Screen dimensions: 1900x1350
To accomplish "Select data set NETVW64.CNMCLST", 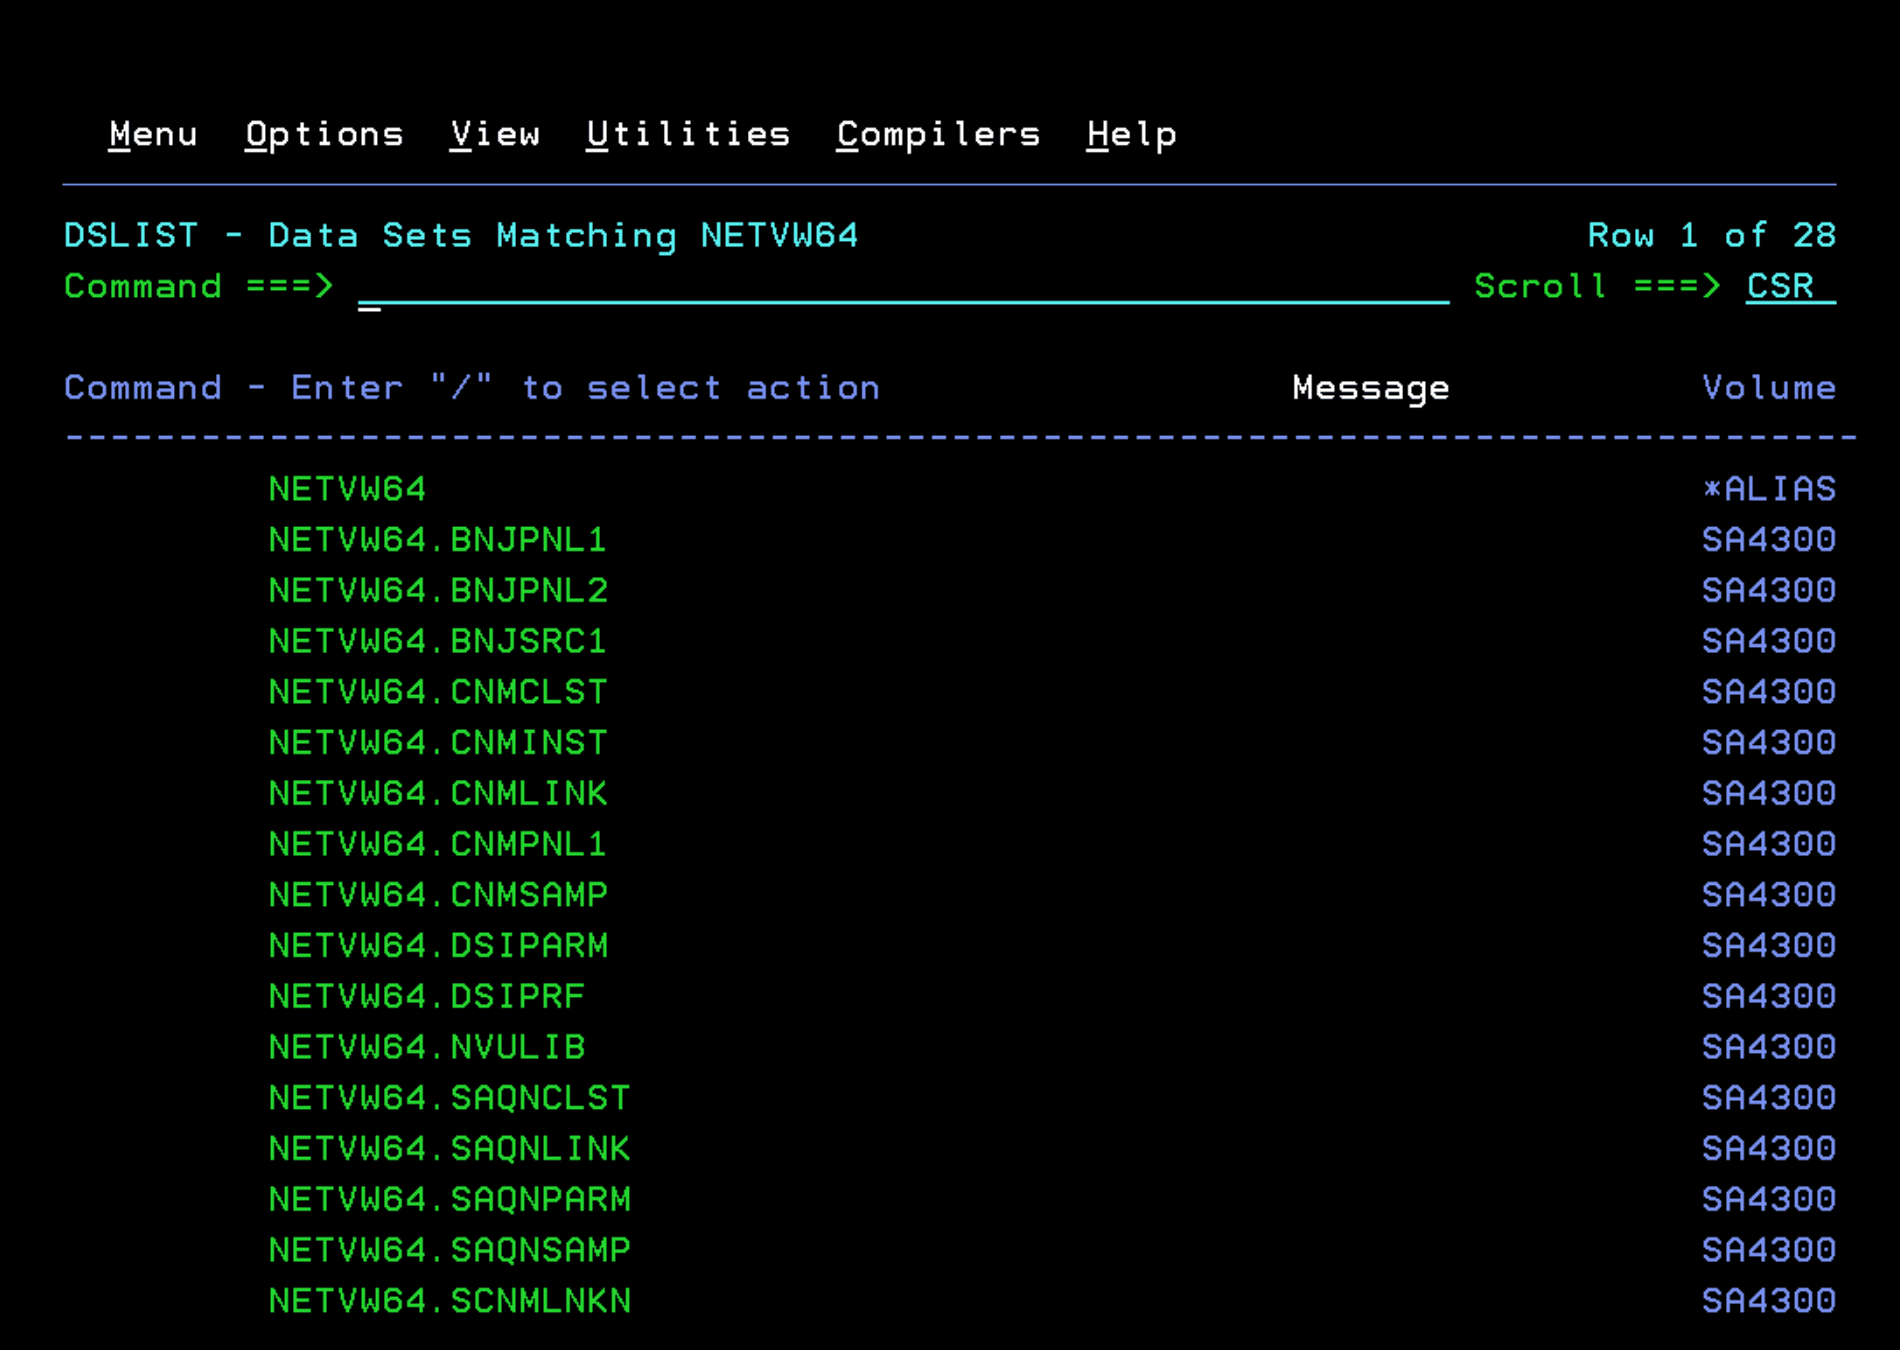I will (437, 692).
